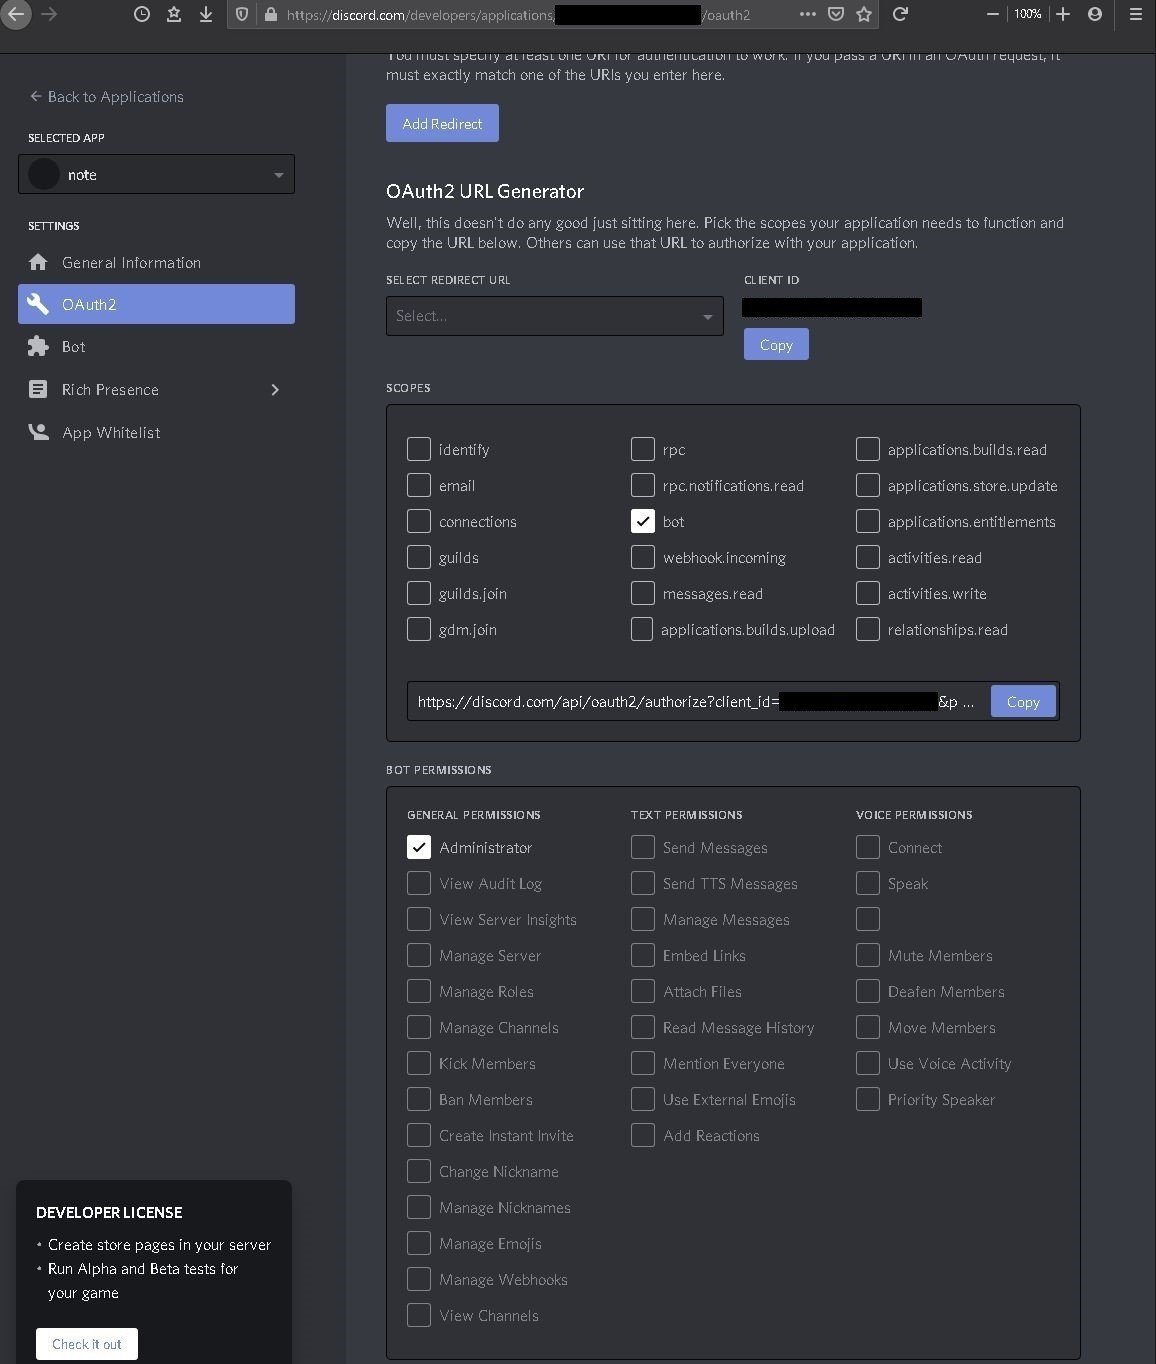The width and height of the screenshot is (1156, 1364).
Task: Copy the generated OAuth2 URL
Action: pyautogui.click(x=1023, y=701)
